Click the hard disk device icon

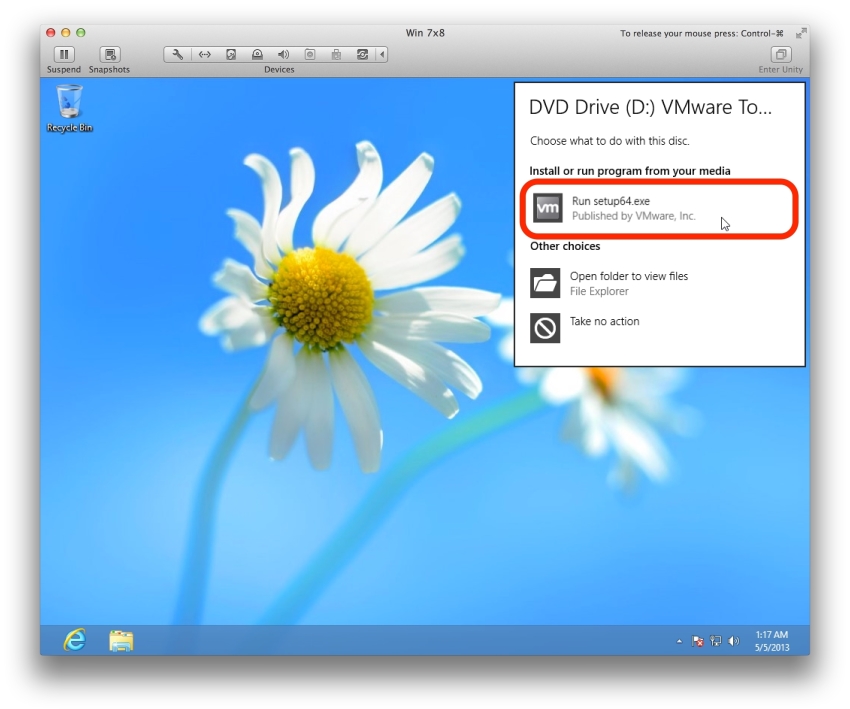click(231, 54)
